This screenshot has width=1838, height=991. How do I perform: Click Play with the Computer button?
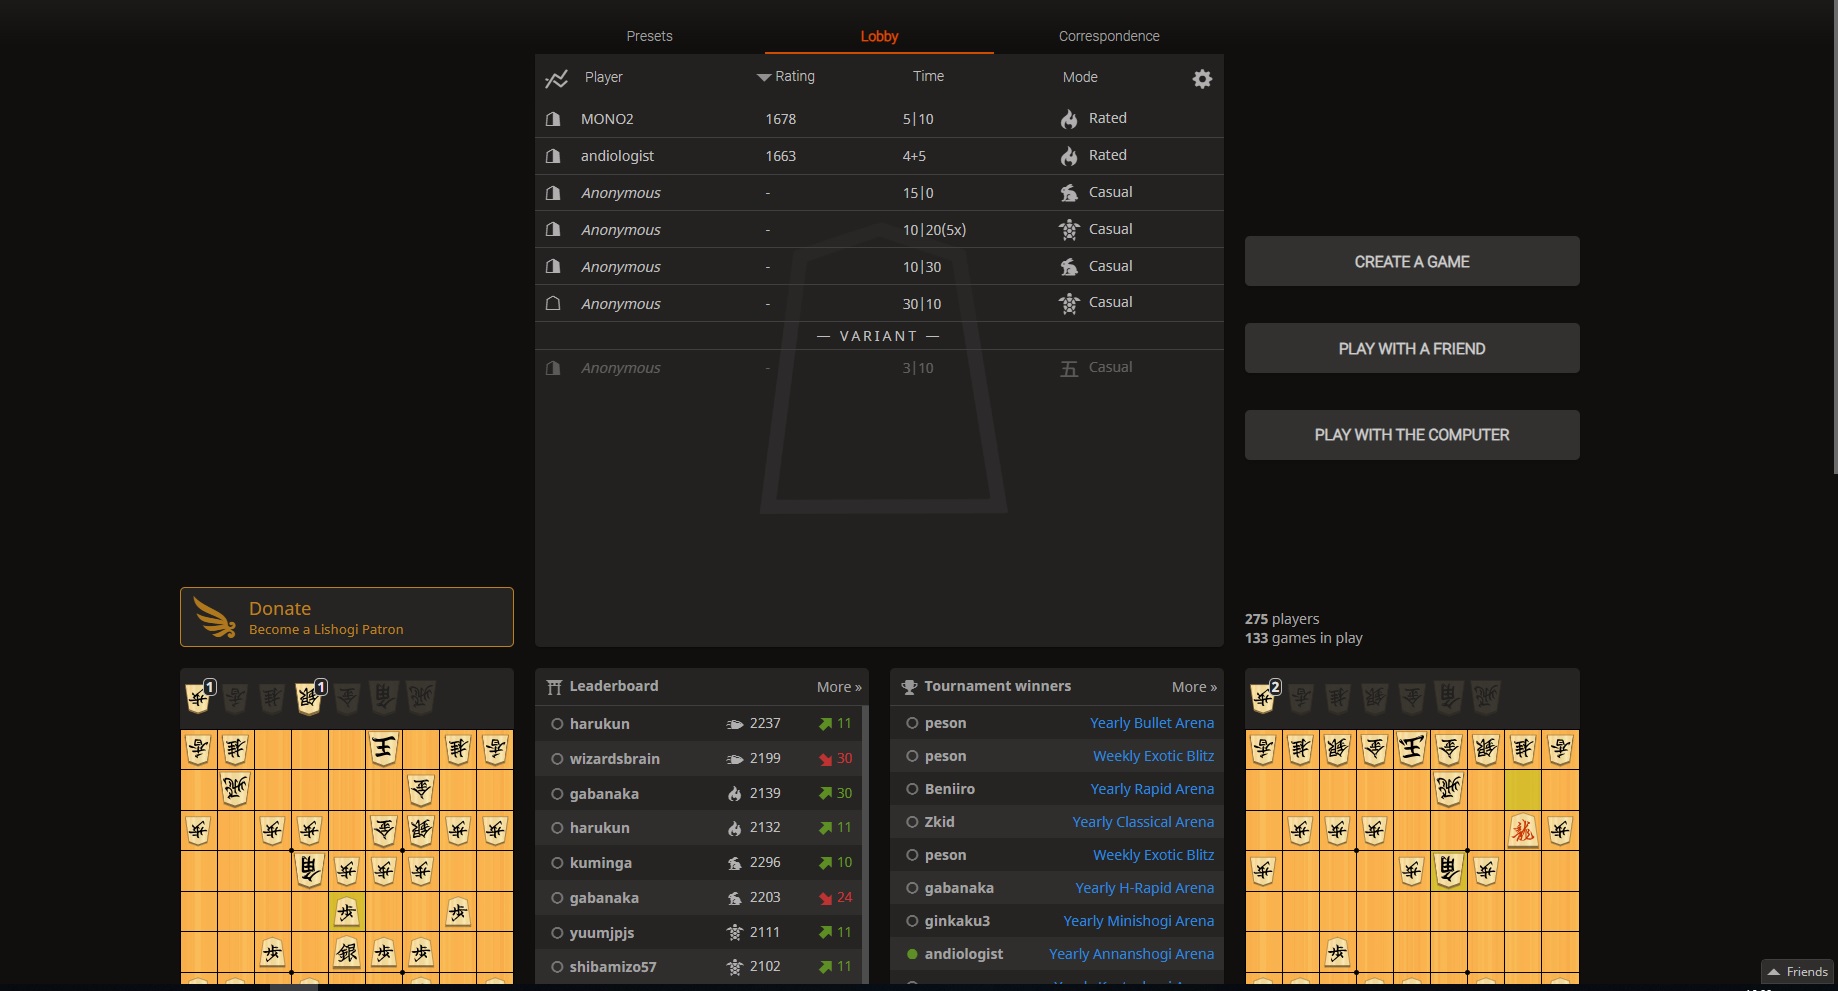tap(1412, 435)
